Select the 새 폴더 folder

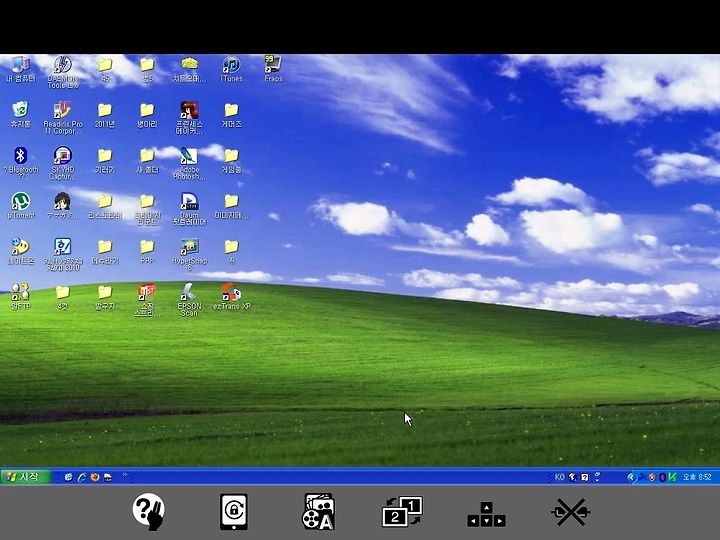pos(147,161)
